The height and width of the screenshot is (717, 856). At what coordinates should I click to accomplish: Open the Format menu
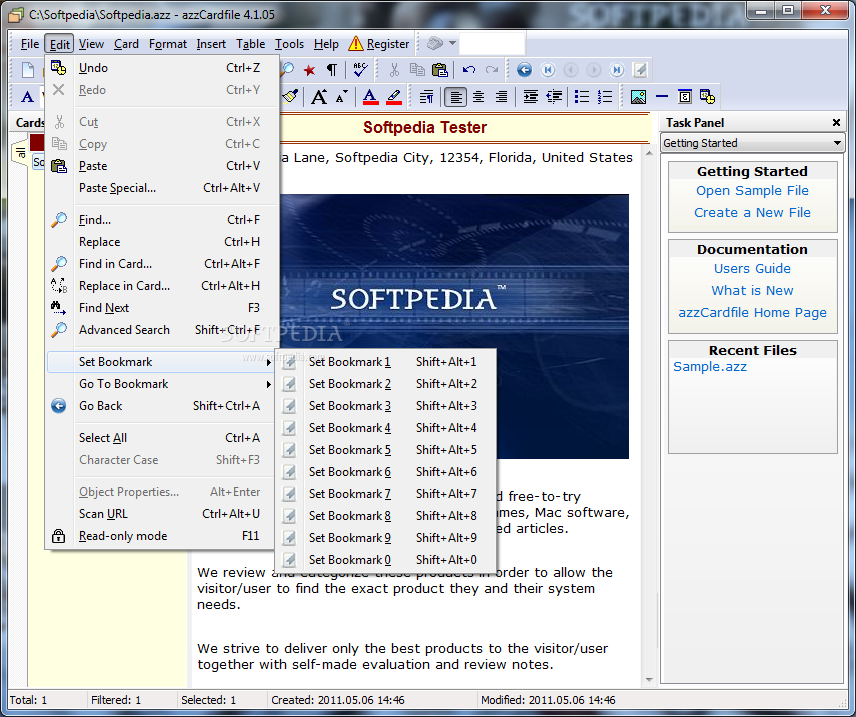coord(168,44)
